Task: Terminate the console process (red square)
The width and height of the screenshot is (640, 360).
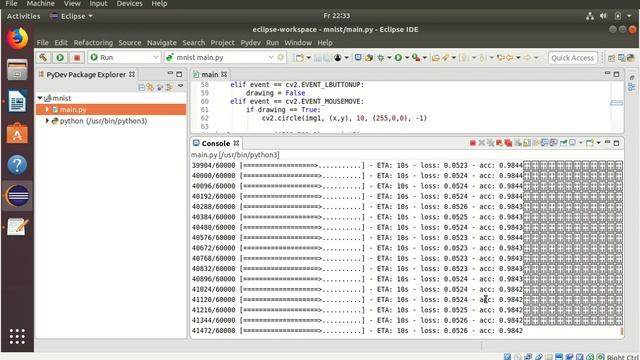Action: pos(473,143)
